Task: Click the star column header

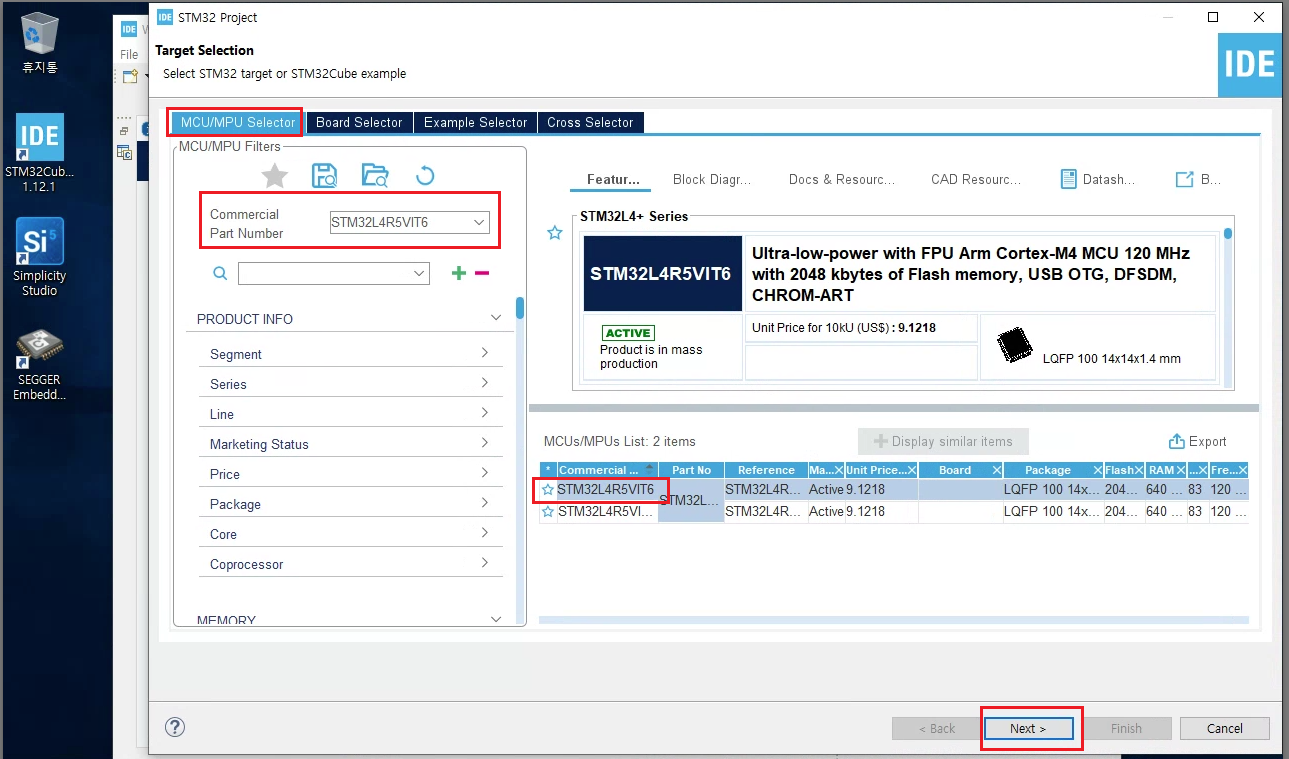Action: [548, 470]
